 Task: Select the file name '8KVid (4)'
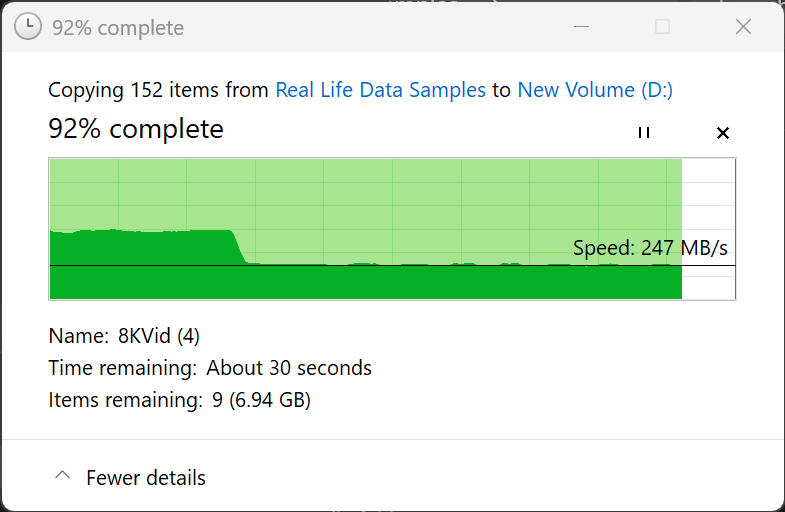point(159,336)
